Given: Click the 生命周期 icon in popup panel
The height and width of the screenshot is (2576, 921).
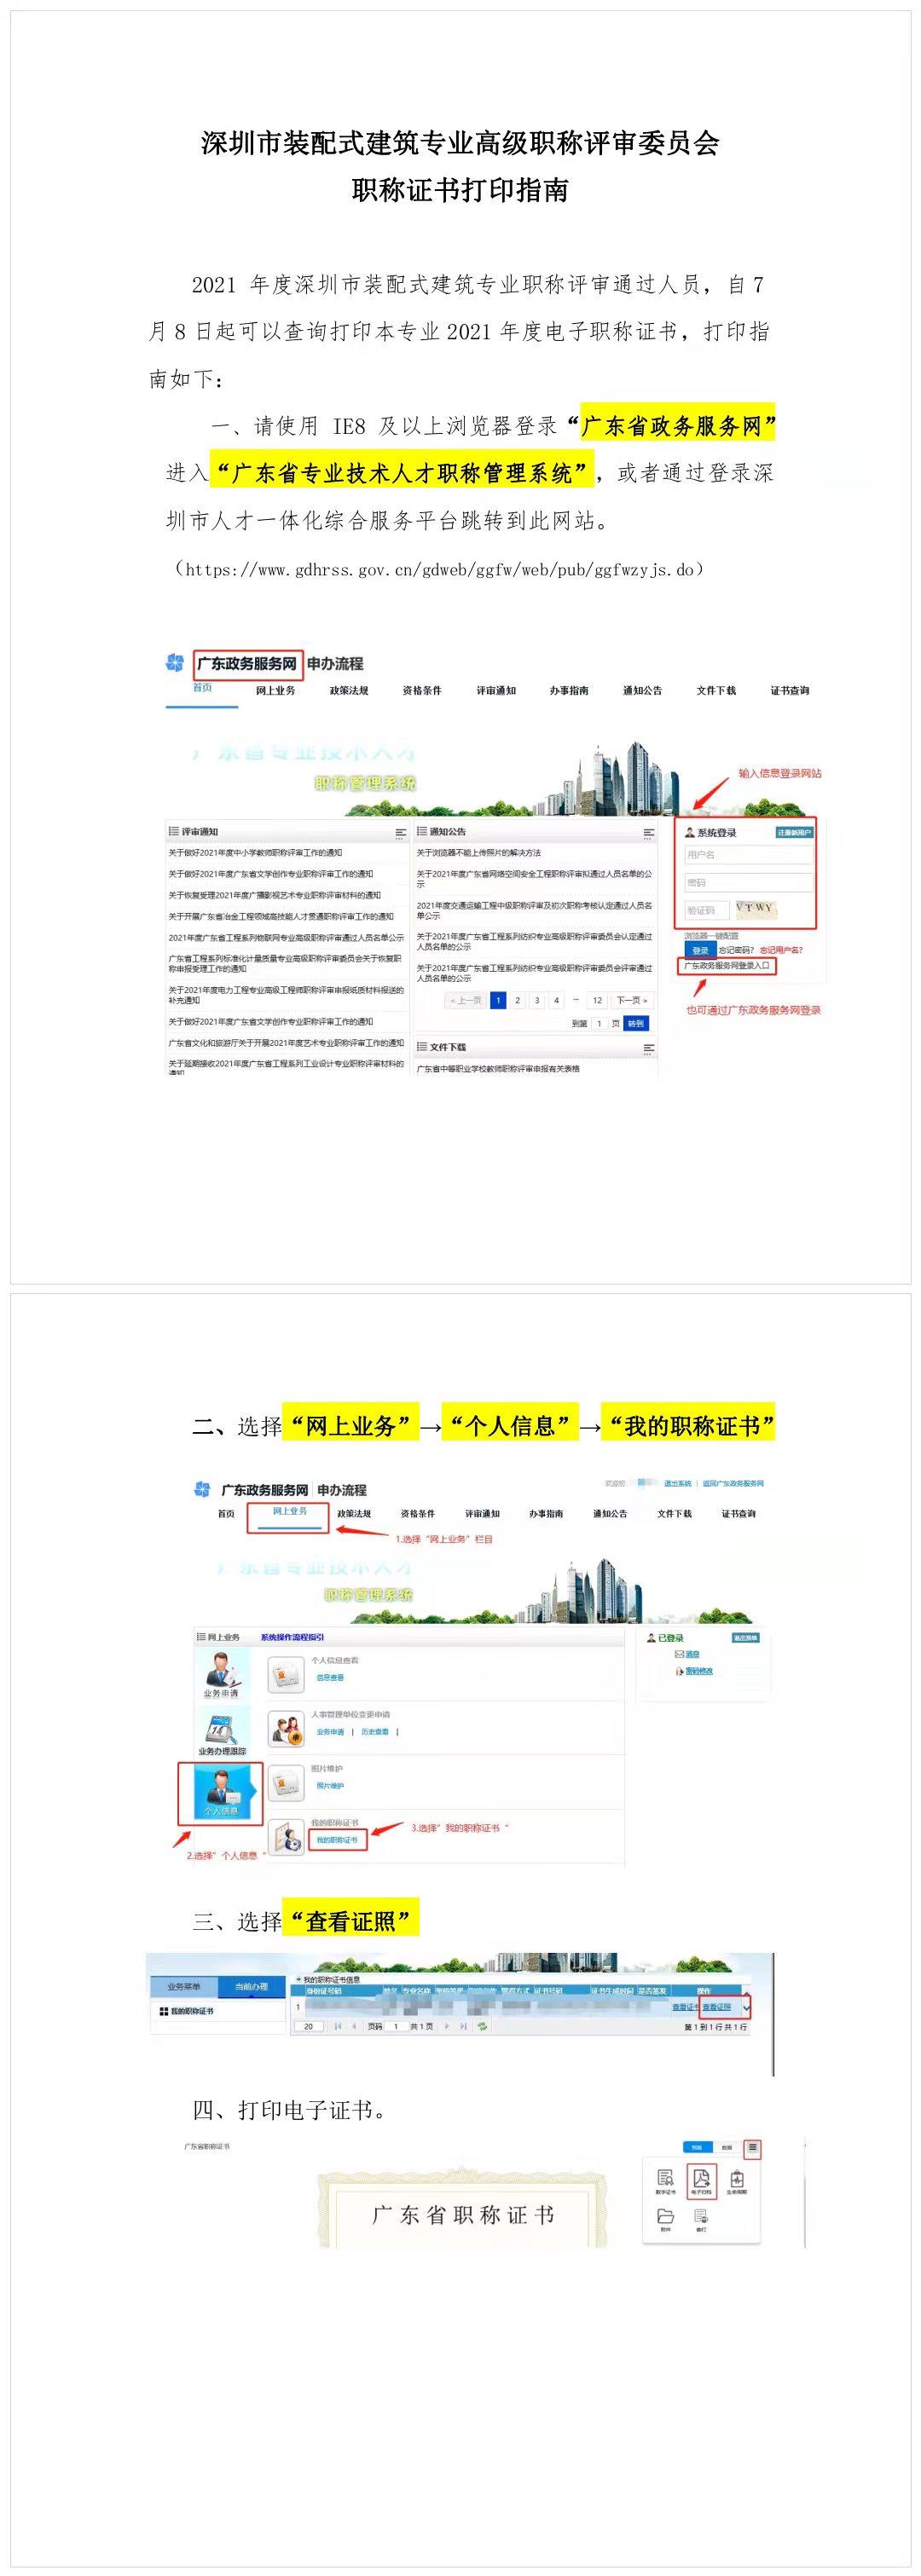Looking at the screenshot, I should pyautogui.click(x=737, y=2179).
